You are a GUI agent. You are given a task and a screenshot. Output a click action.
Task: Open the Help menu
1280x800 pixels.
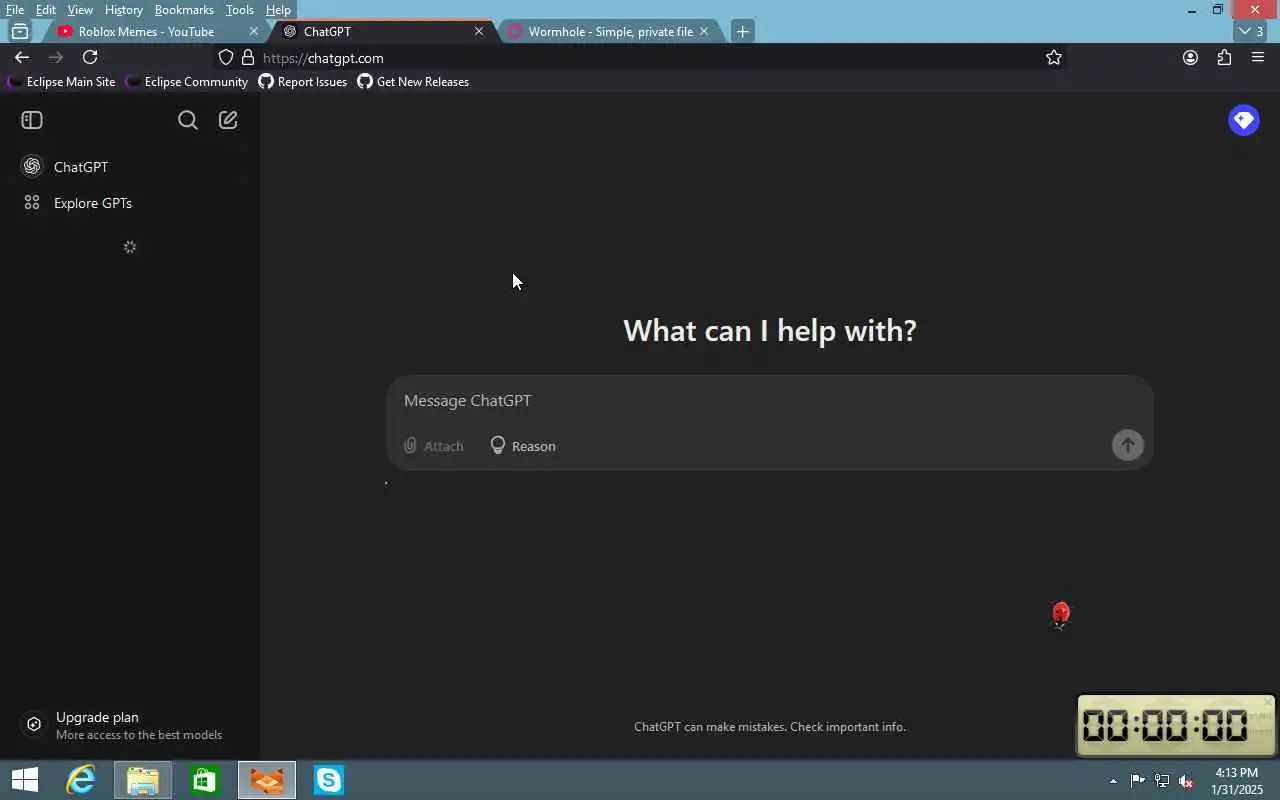click(x=278, y=10)
